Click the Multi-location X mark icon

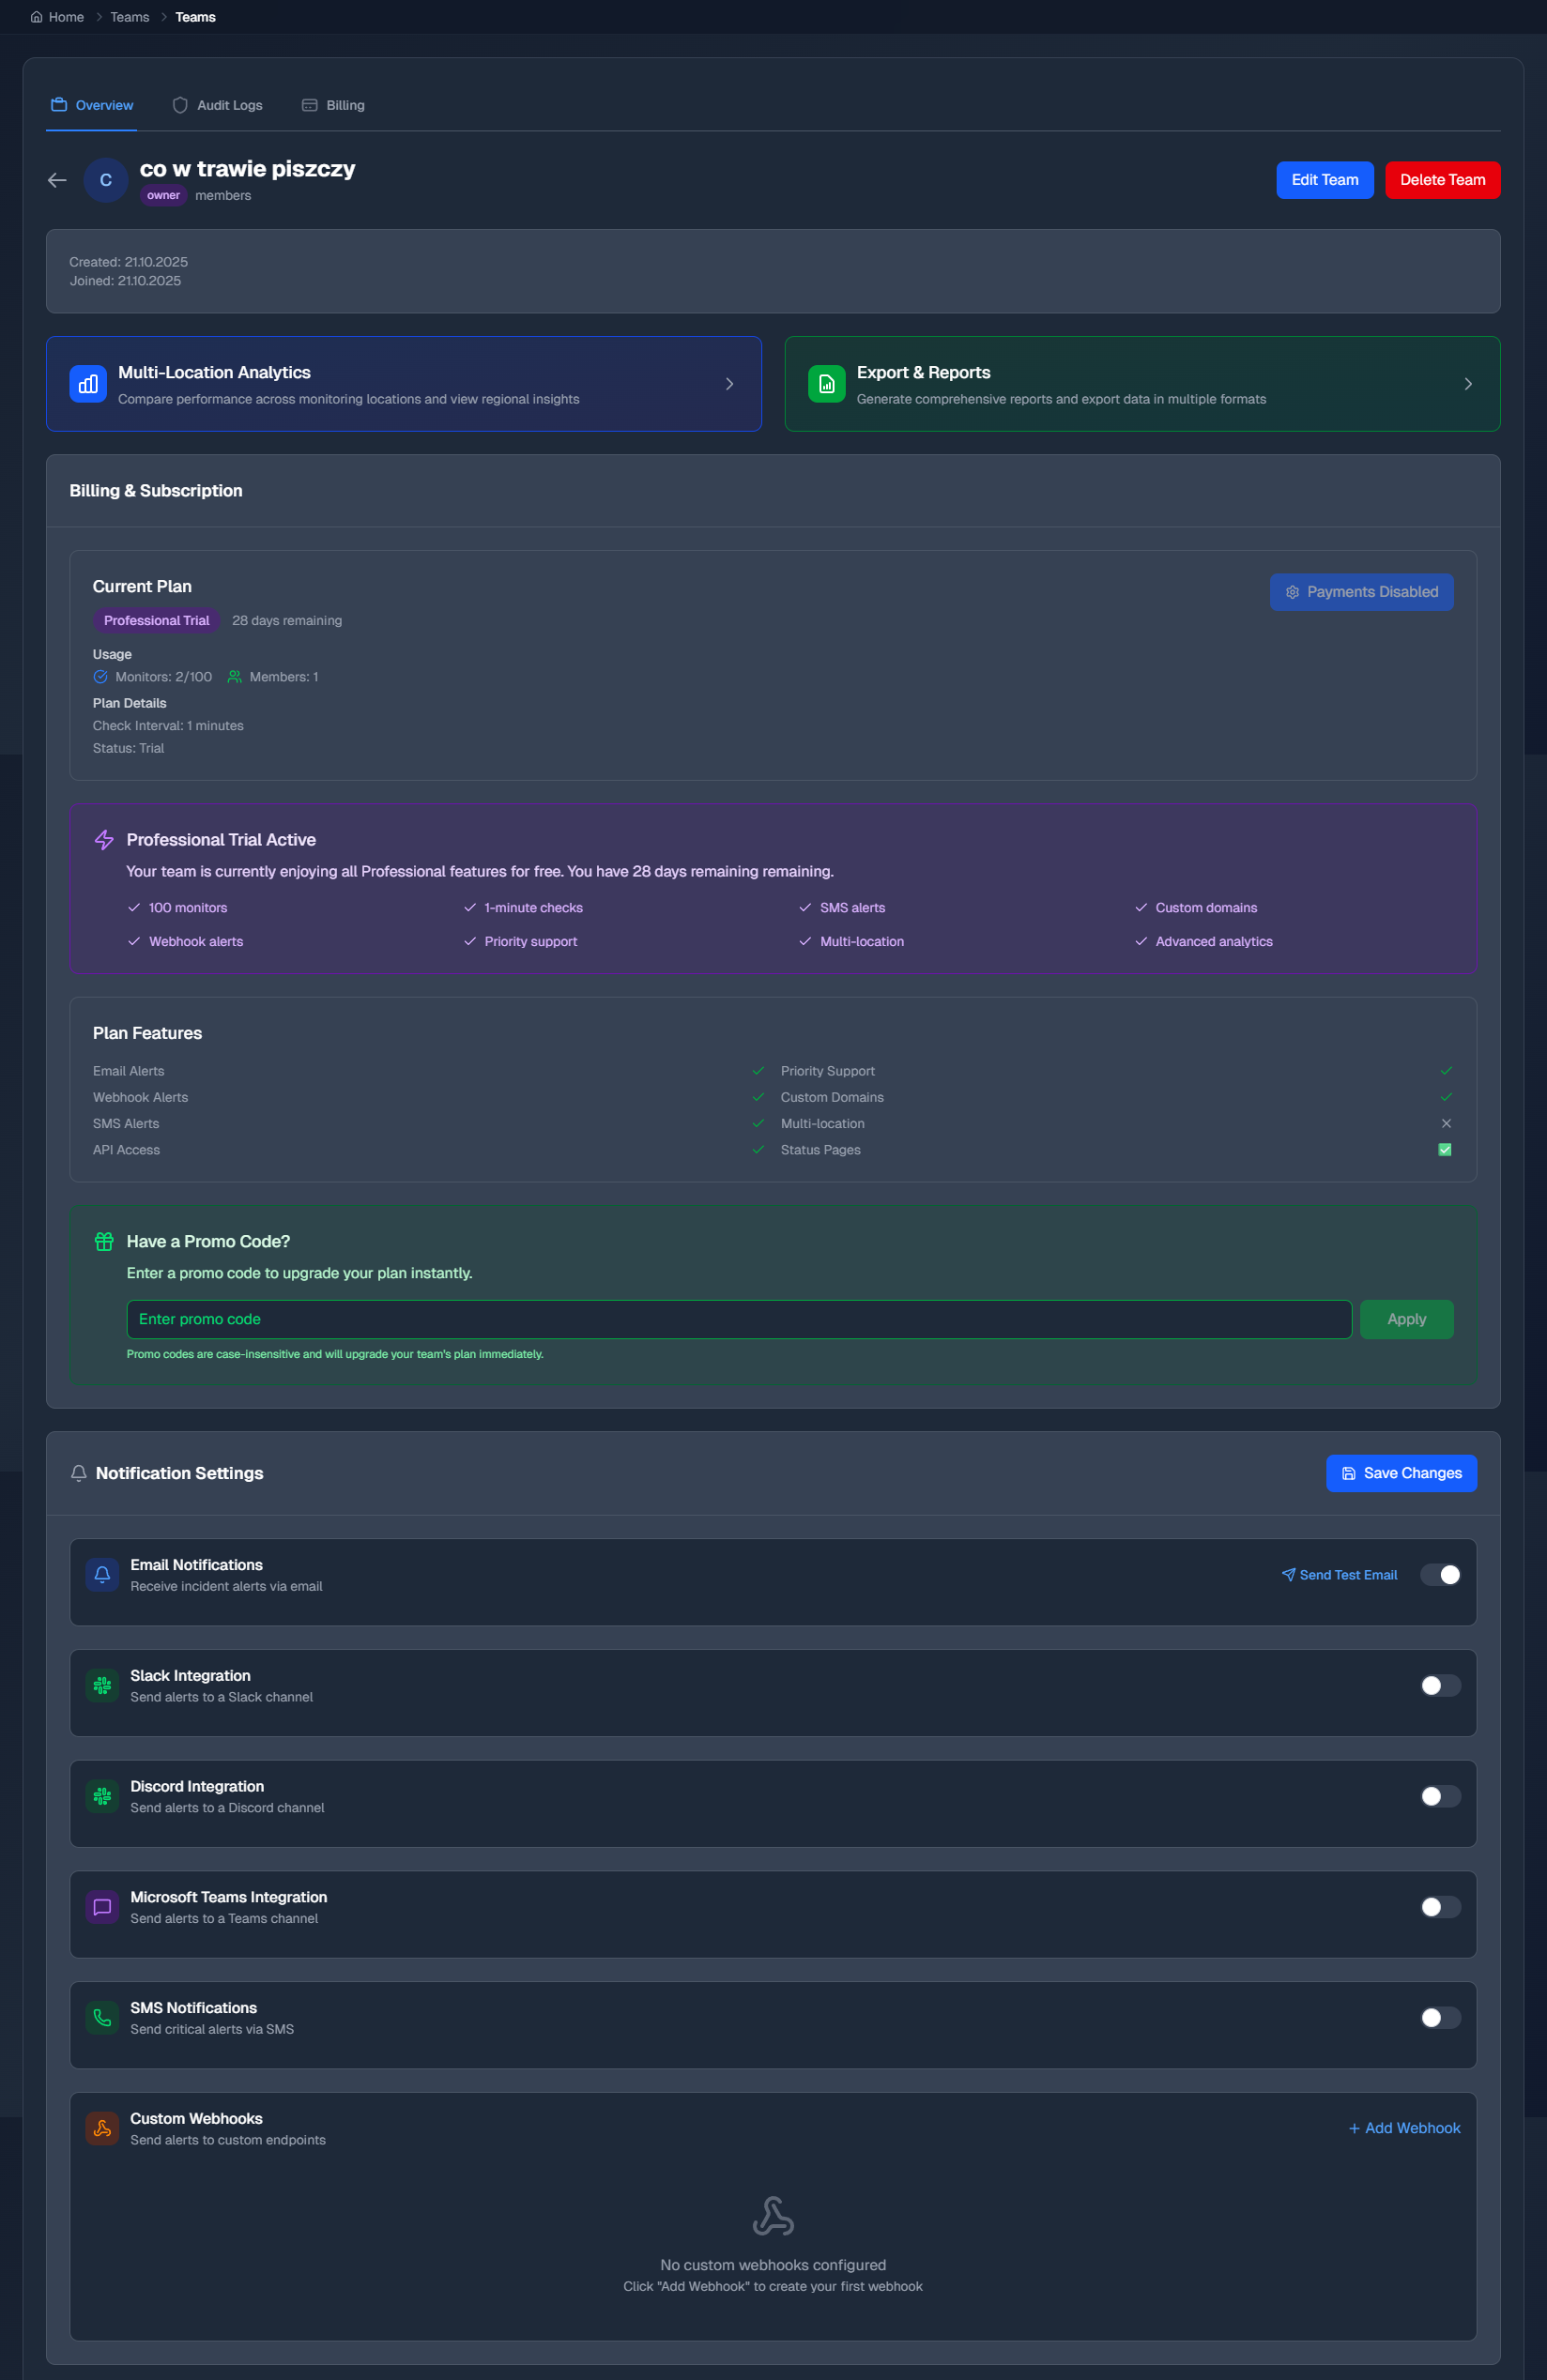click(x=1446, y=1123)
